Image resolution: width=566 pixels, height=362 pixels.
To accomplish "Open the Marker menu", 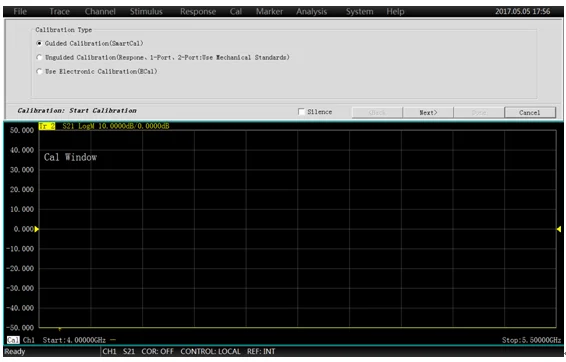I will click(x=269, y=12).
